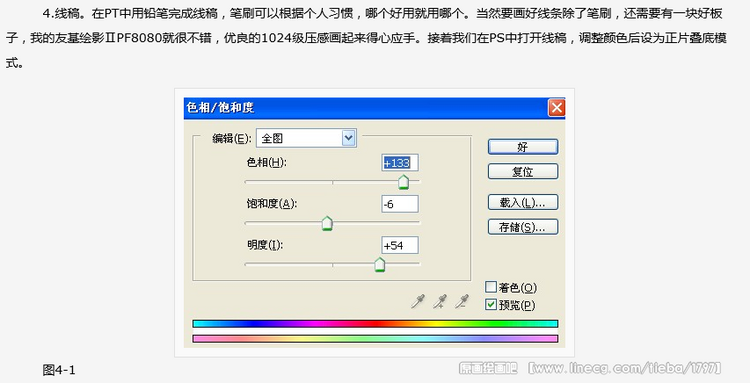The width and height of the screenshot is (750, 383).
Task: Select the subtract-from-sample eyedropper (minus)
Action: (x=462, y=301)
